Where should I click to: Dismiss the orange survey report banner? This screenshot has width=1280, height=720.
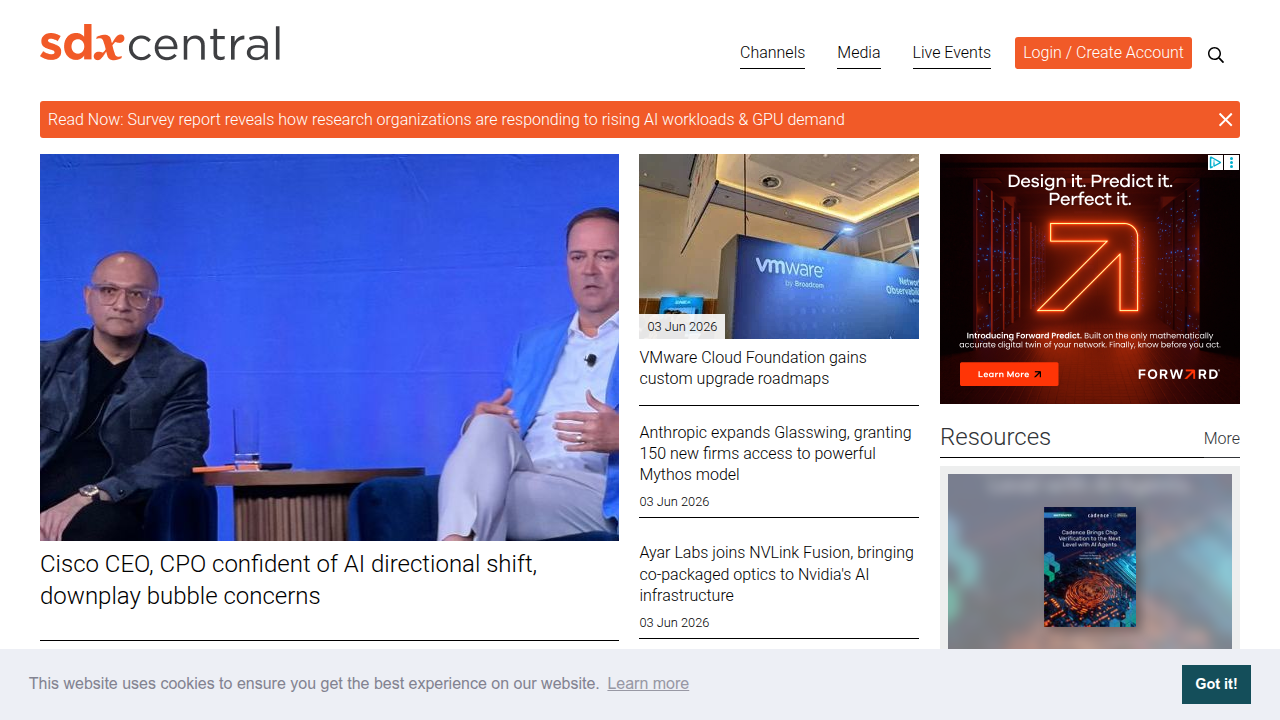pos(1225,120)
